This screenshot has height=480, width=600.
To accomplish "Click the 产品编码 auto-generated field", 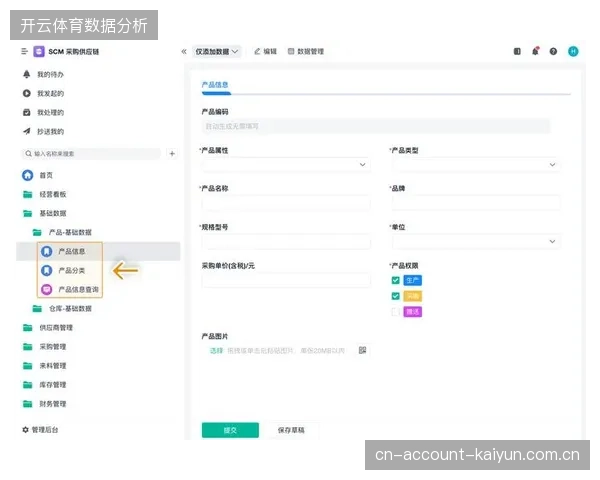I will (x=376, y=126).
